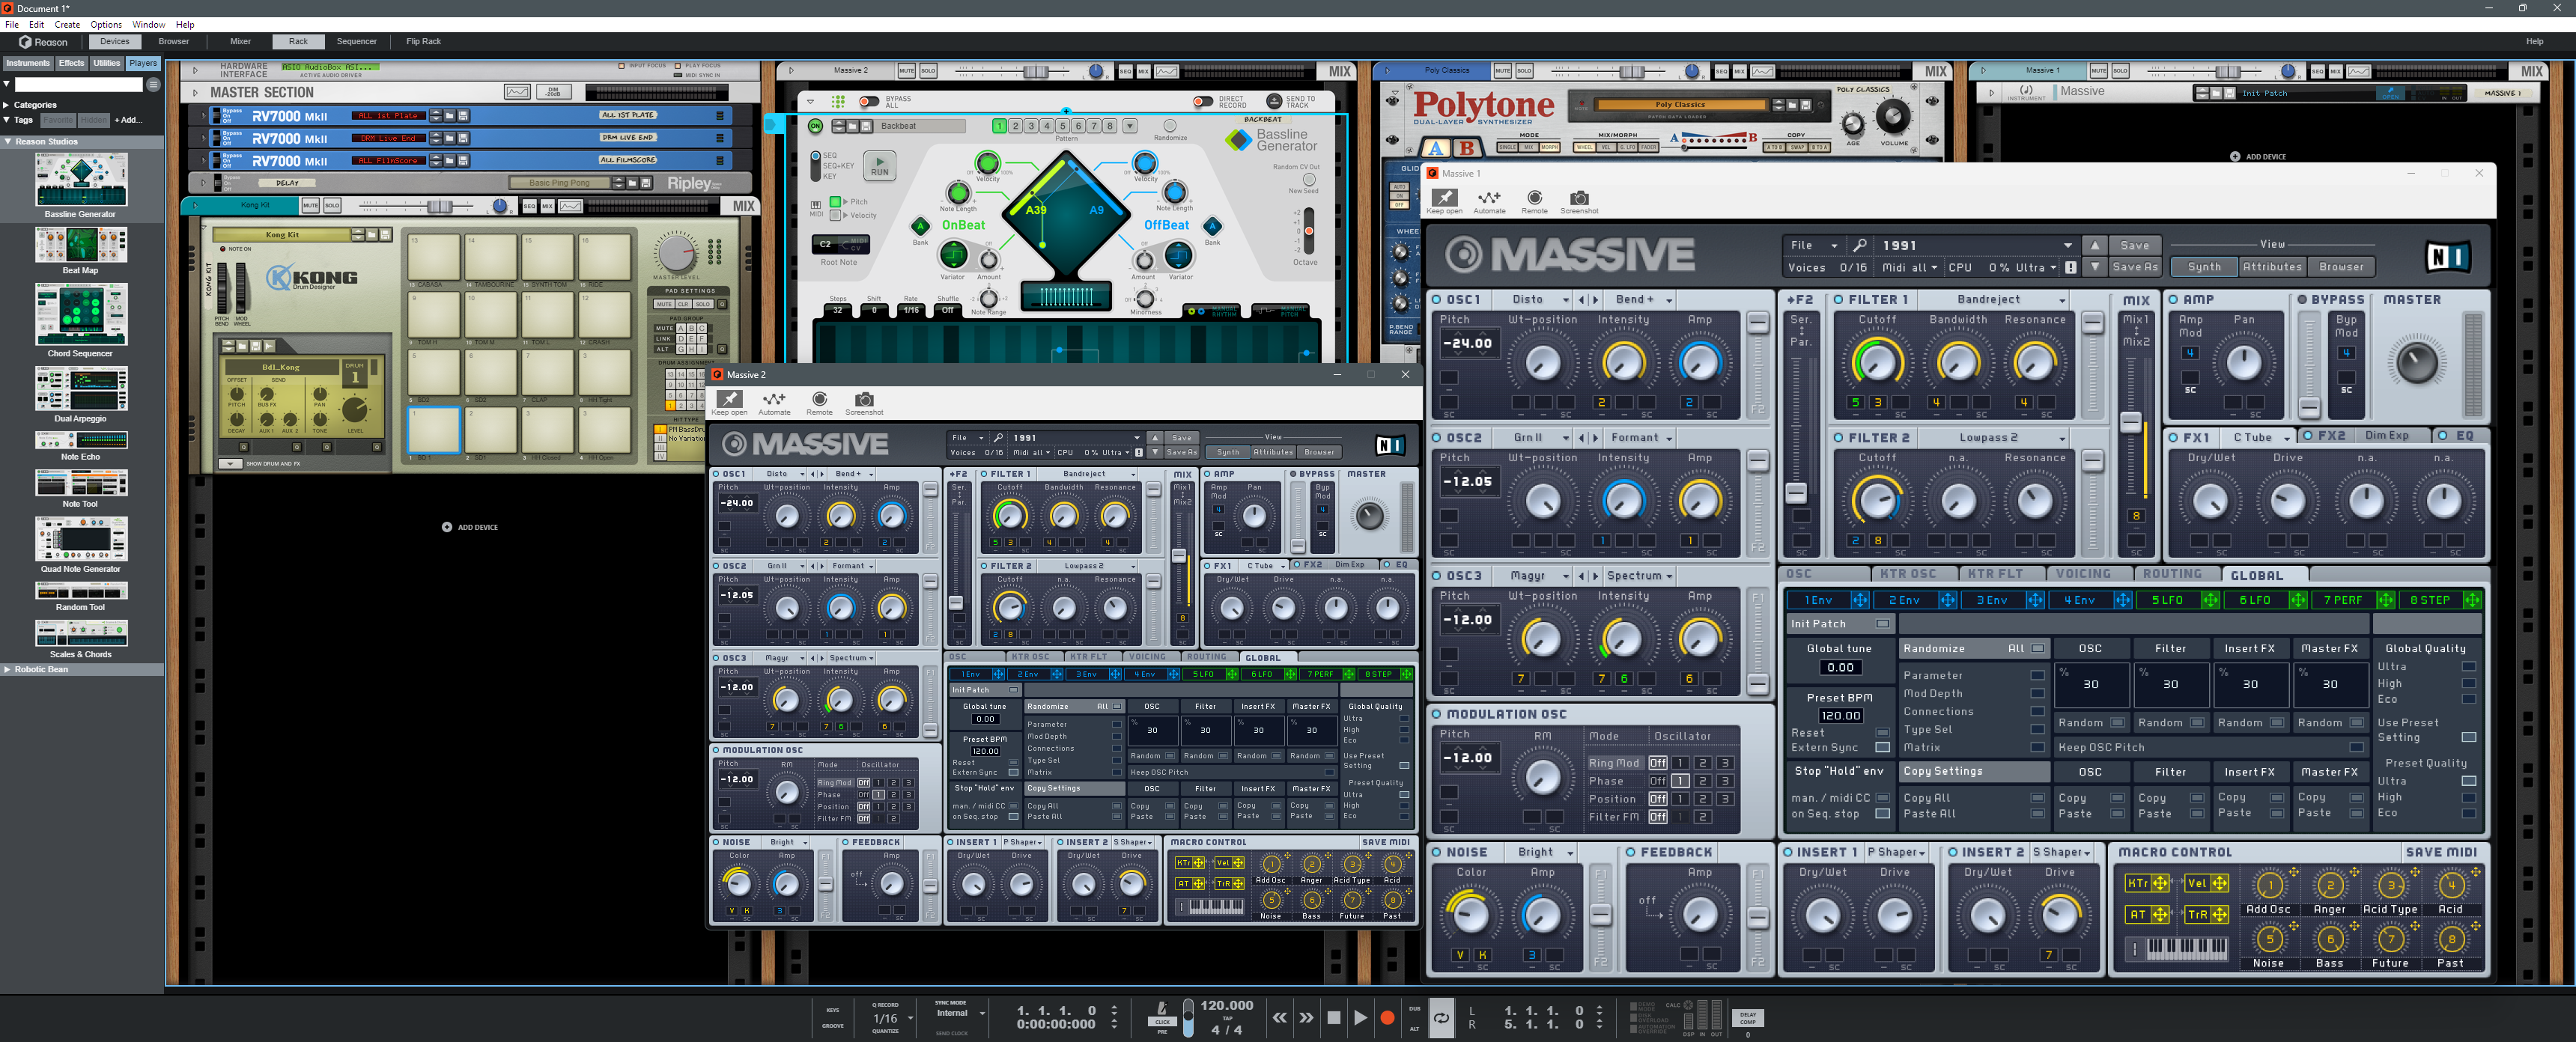This screenshot has width=2576, height=1042.
Task: Switch to the Sequencer view
Action: (x=356, y=42)
